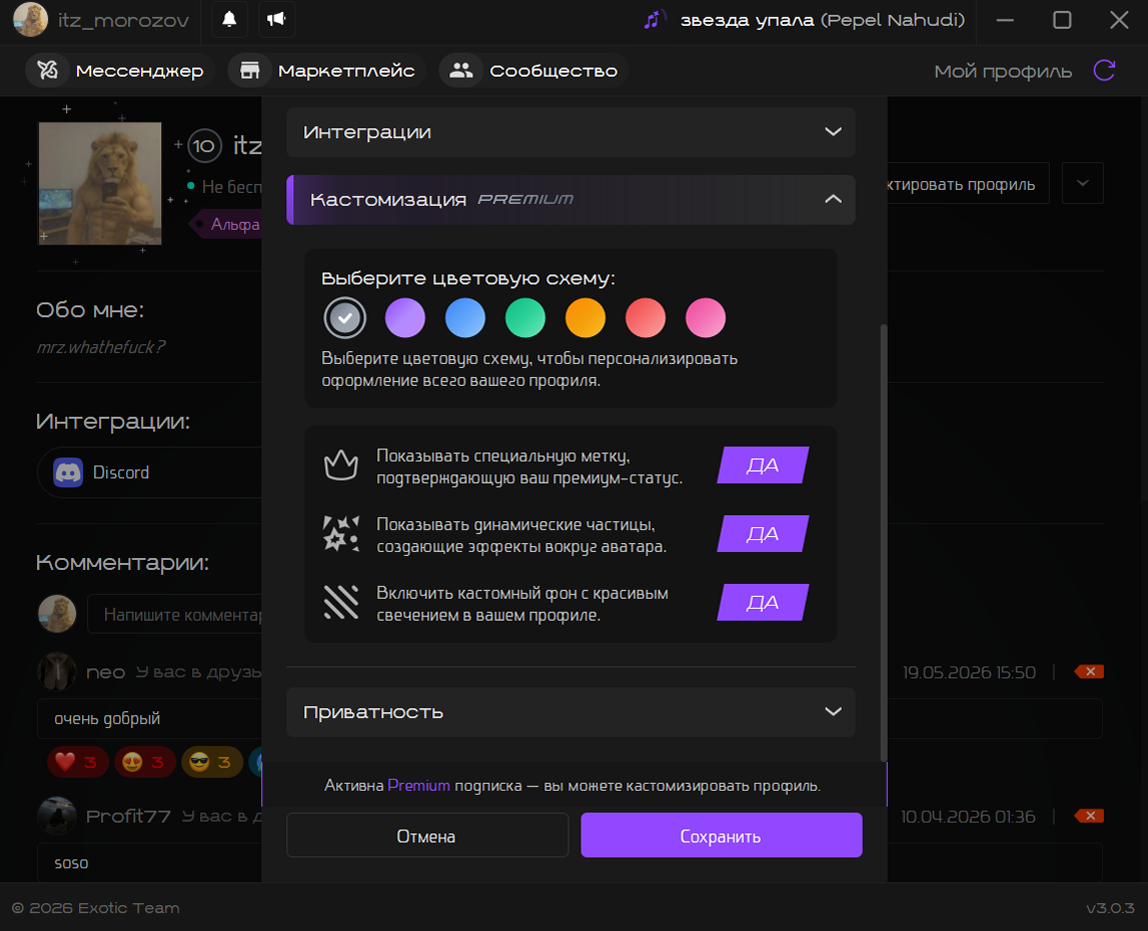
Task: Toggle premium badge ДА switch
Action: pyautogui.click(x=763, y=466)
